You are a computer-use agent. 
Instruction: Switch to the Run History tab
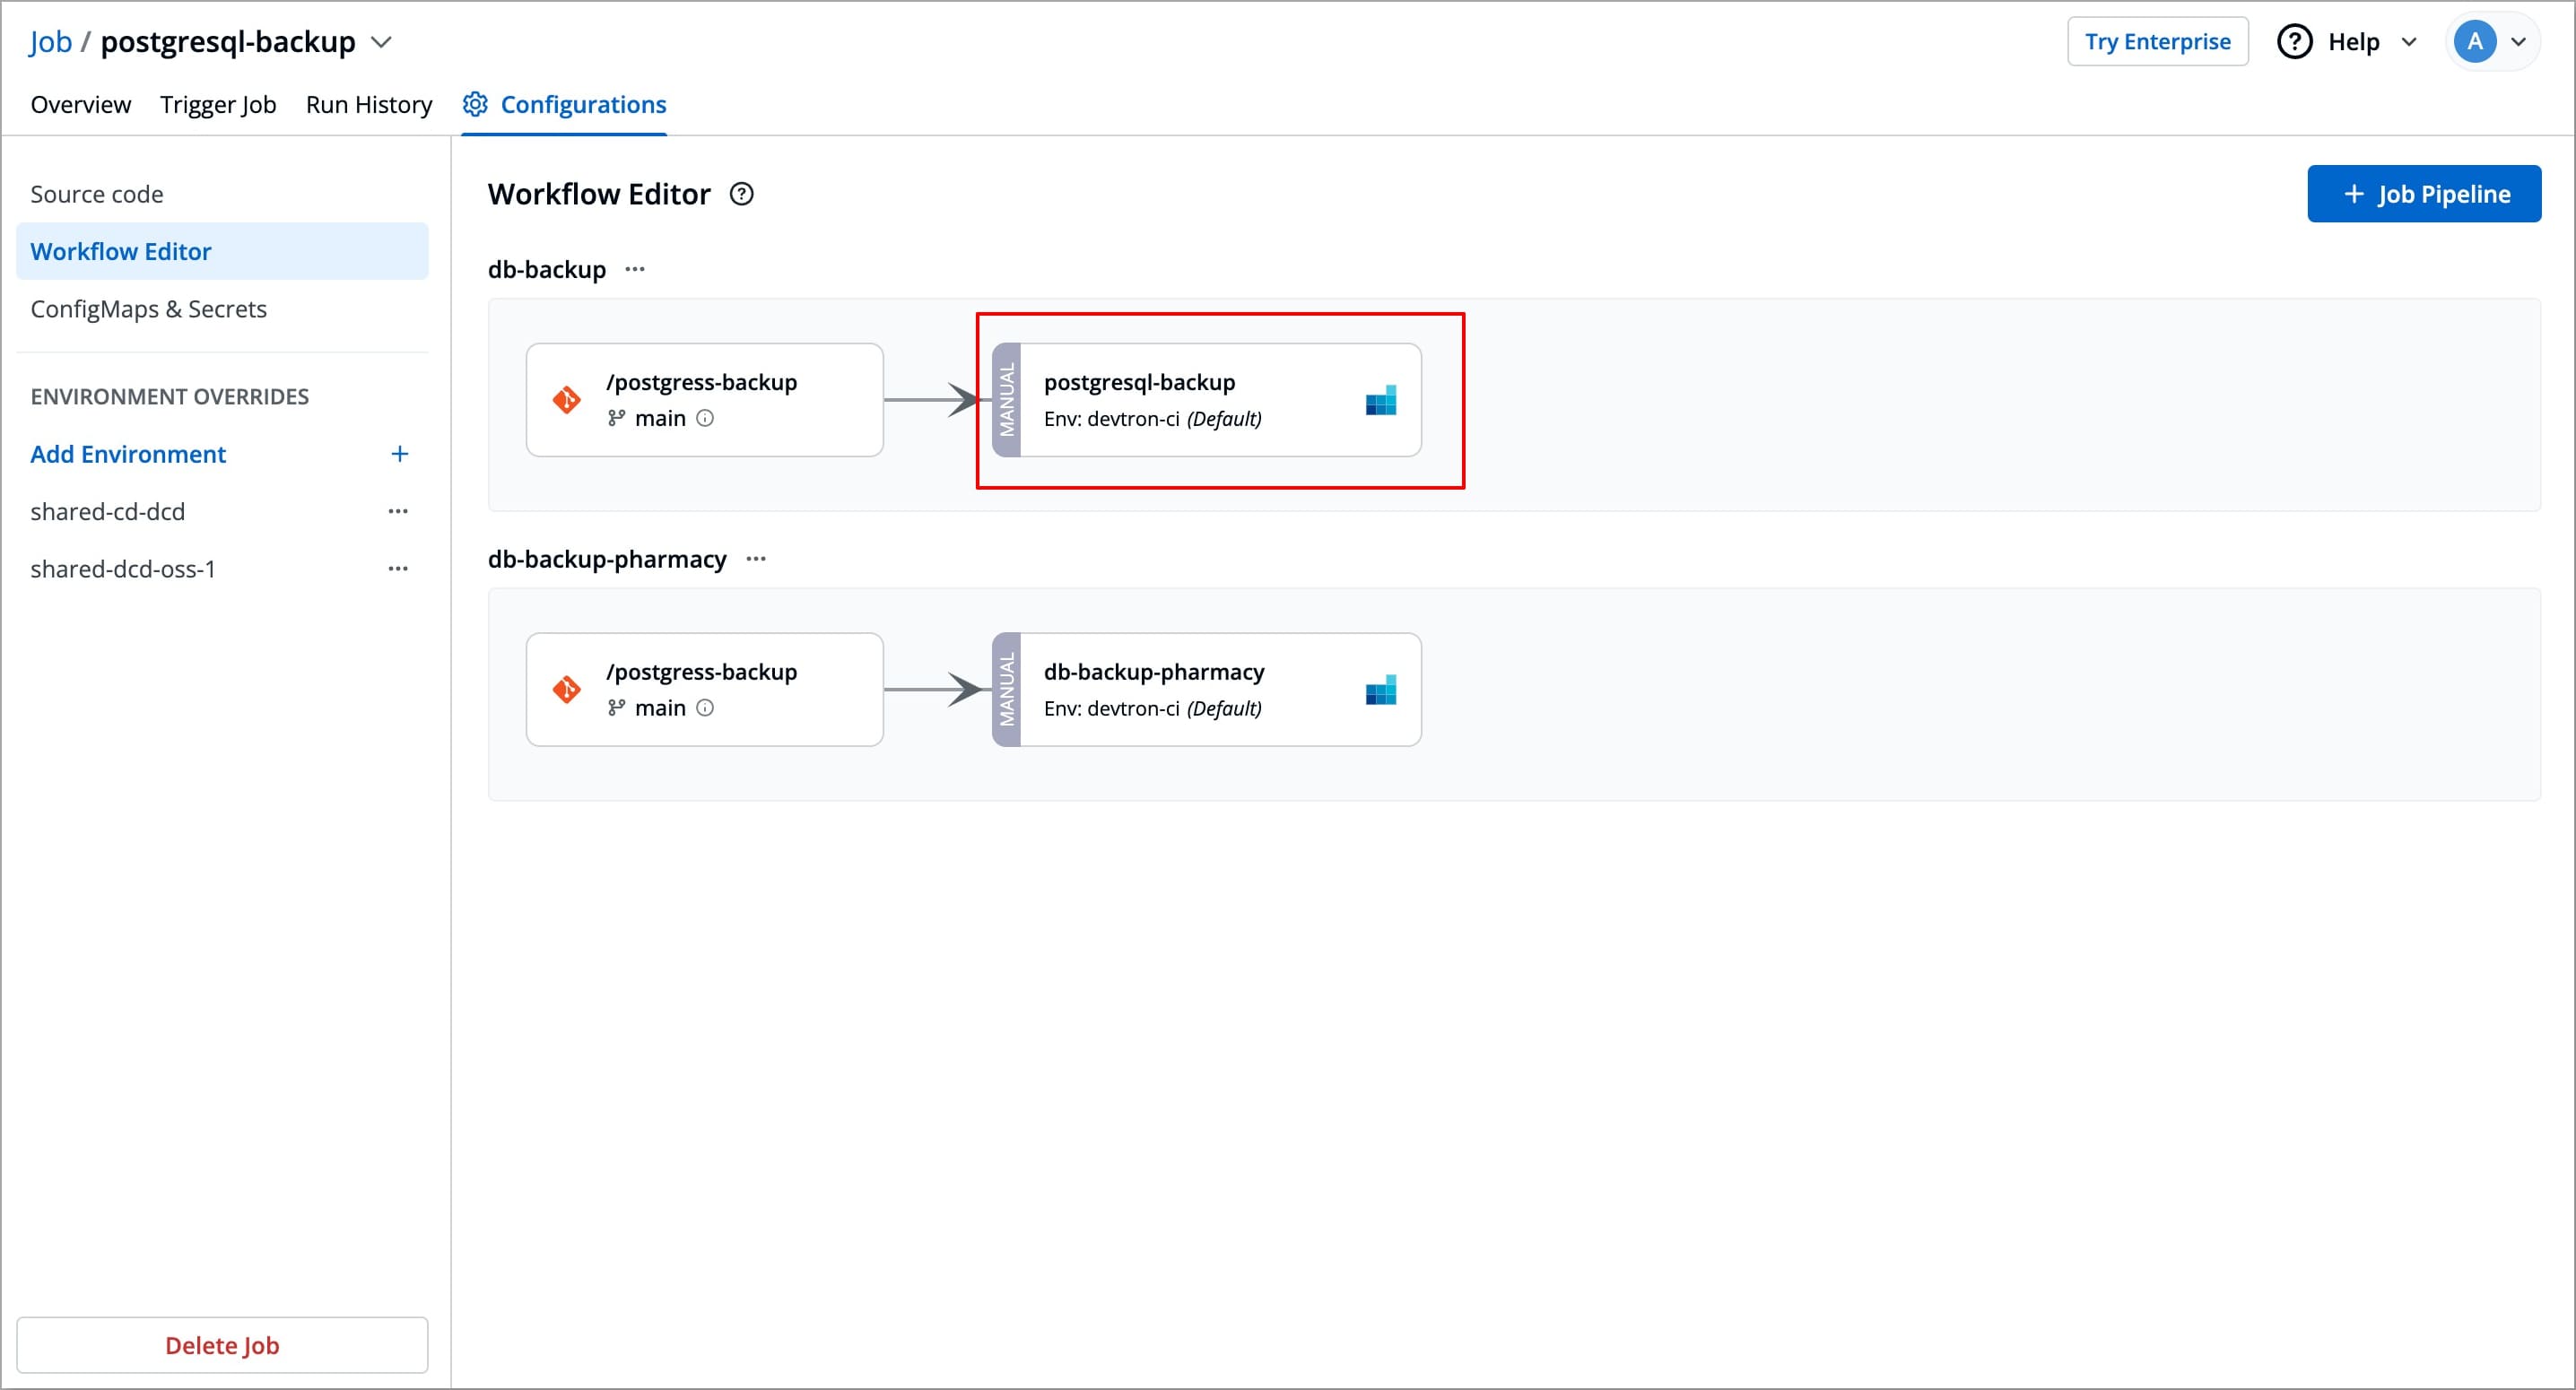point(369,105)
